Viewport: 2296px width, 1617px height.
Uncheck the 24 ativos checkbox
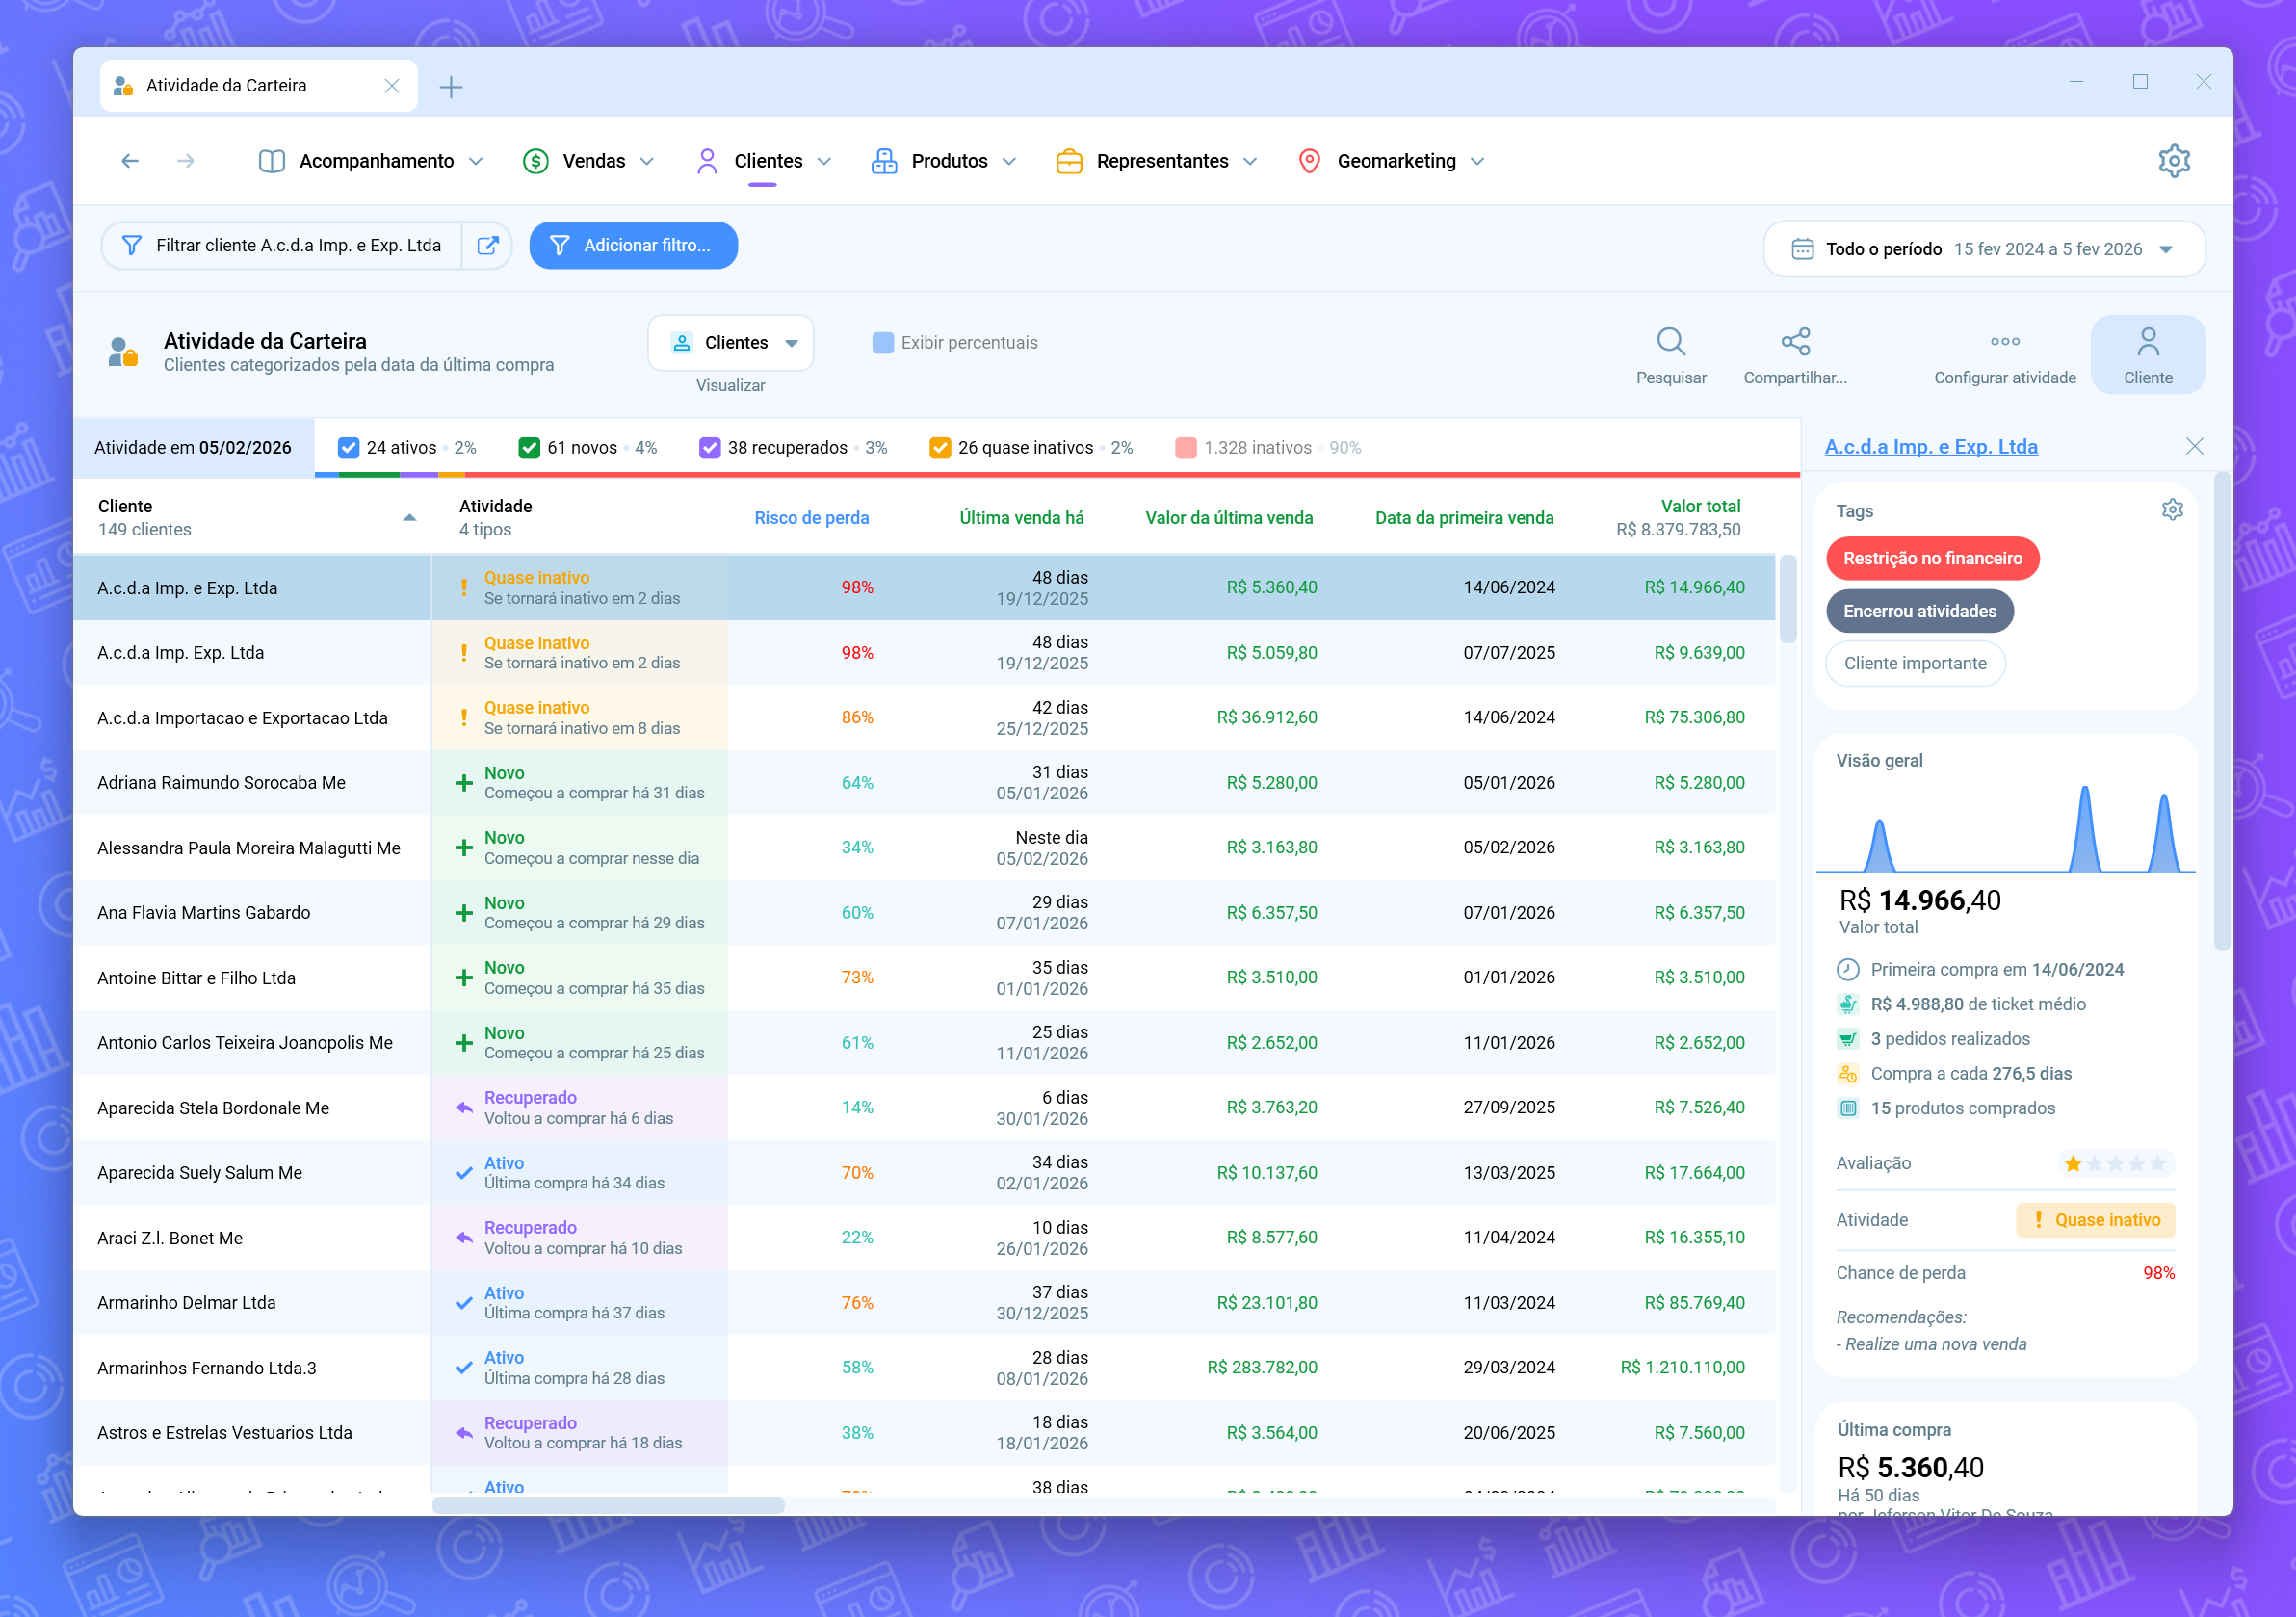tap(349, 448)
